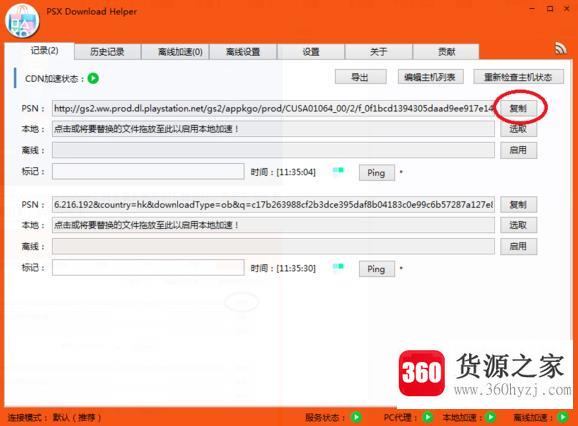Click the first PSN URL field with gs2.ww.prod
This screenshot has height=426, width=578.
point(273,108)
